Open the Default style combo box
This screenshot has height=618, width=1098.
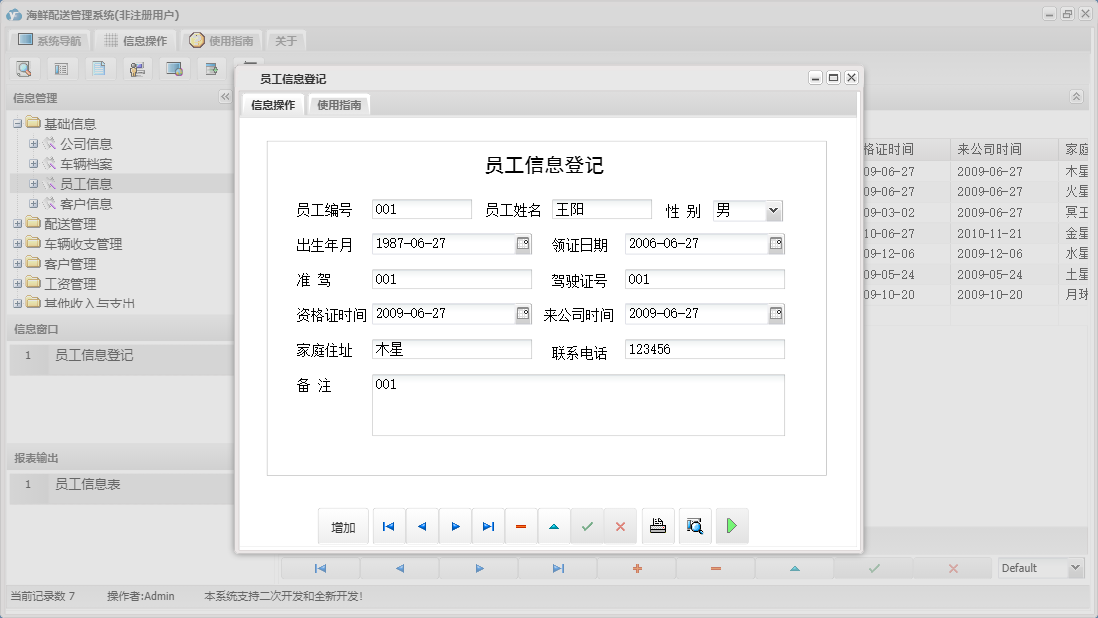coord(1077,567)
